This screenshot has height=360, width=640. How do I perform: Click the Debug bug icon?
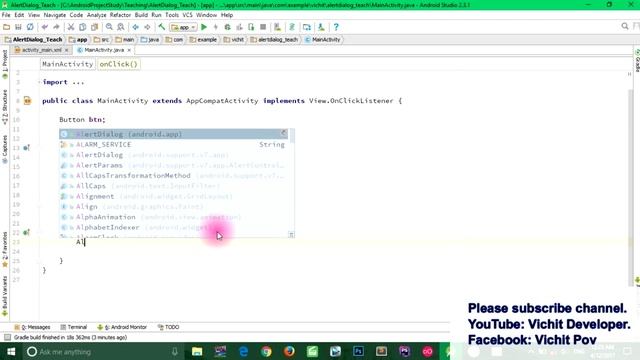click(x=227, y=27)
